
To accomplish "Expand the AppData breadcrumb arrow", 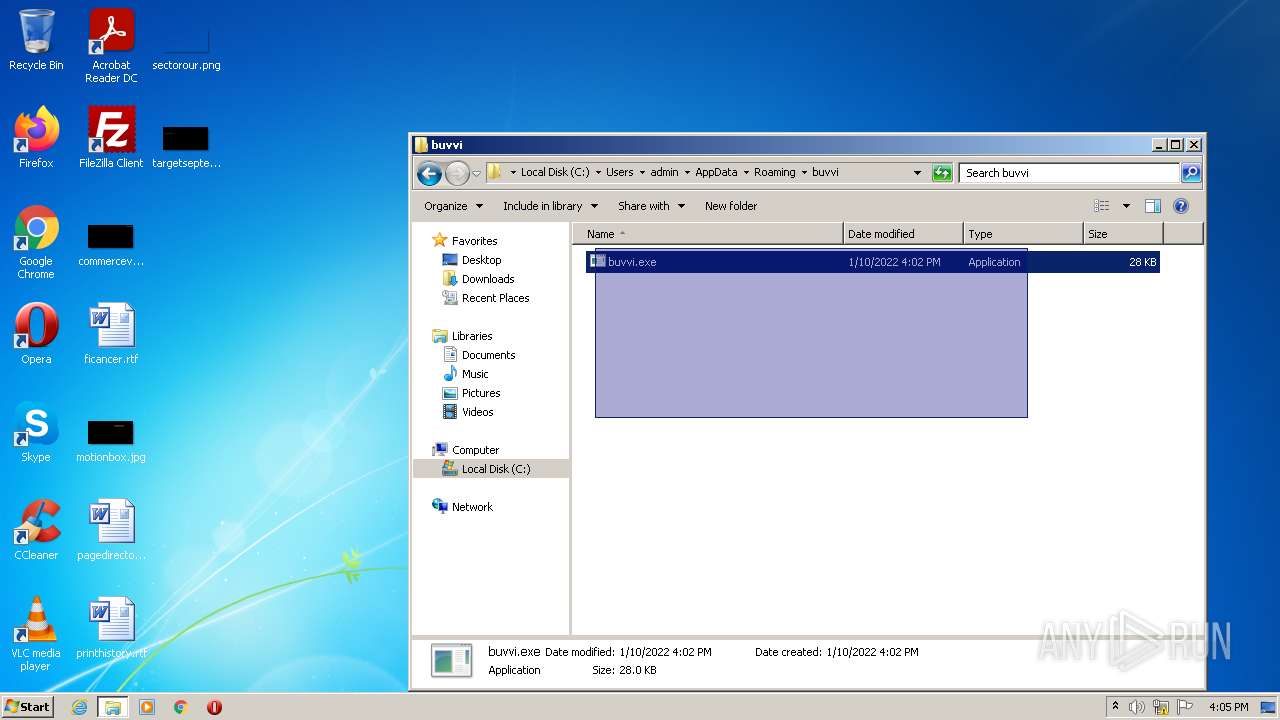I will 746,172.
